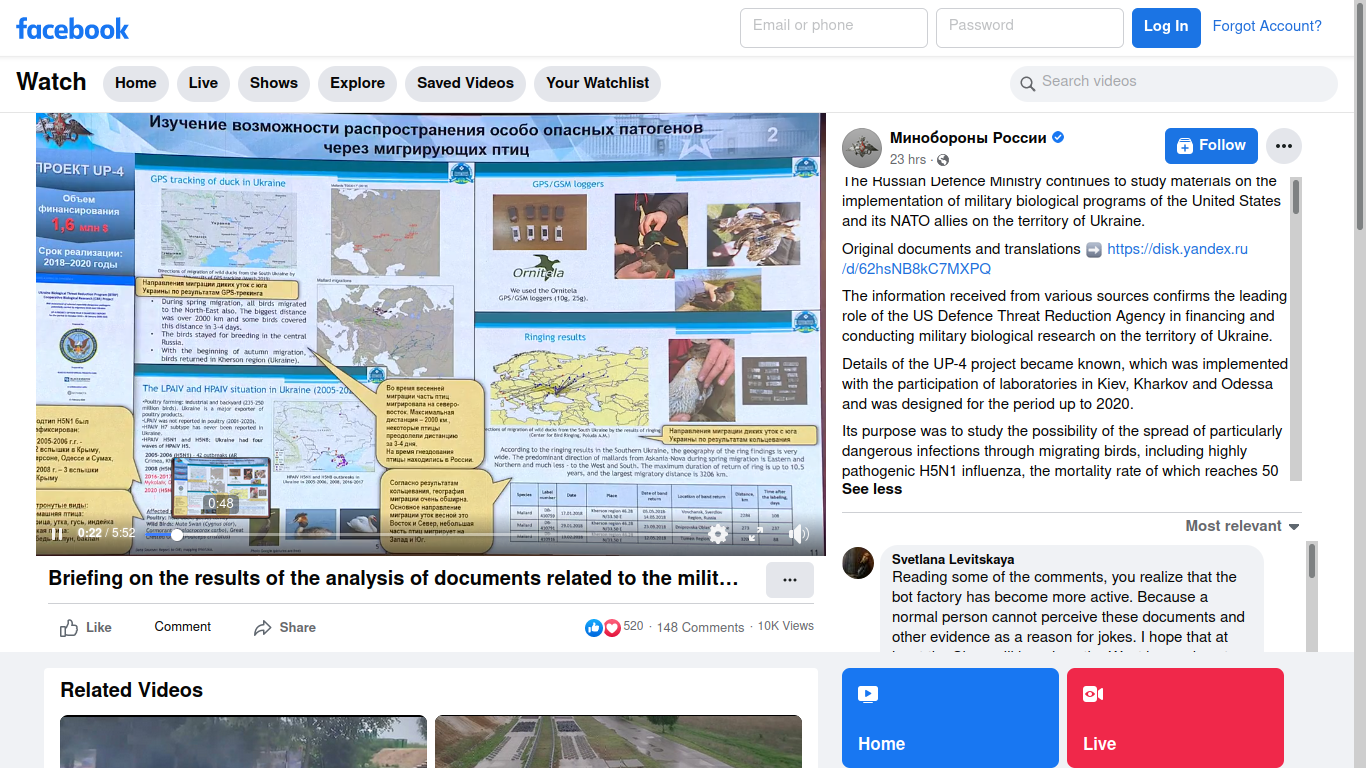1366x768 pixels.
Task: Click the 0:22 / 5:52 time display
Action: pyautogui.click(x=106, y=533)
